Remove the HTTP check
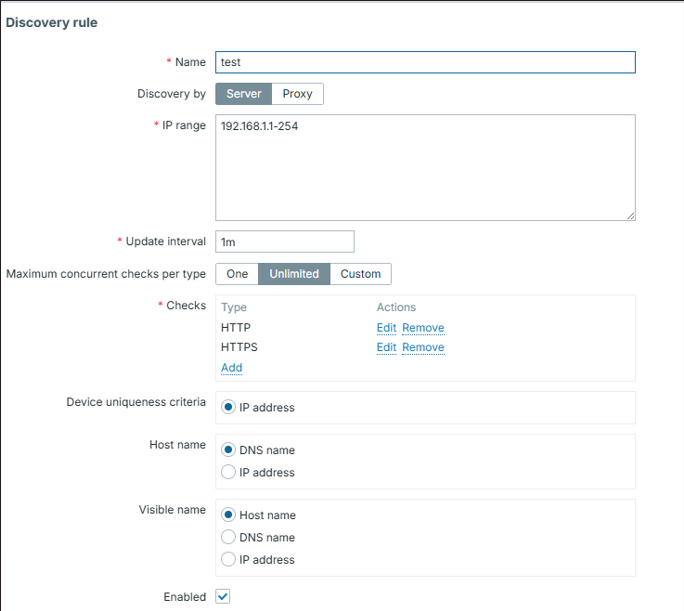The image size is (684, 611). point(423,328)
